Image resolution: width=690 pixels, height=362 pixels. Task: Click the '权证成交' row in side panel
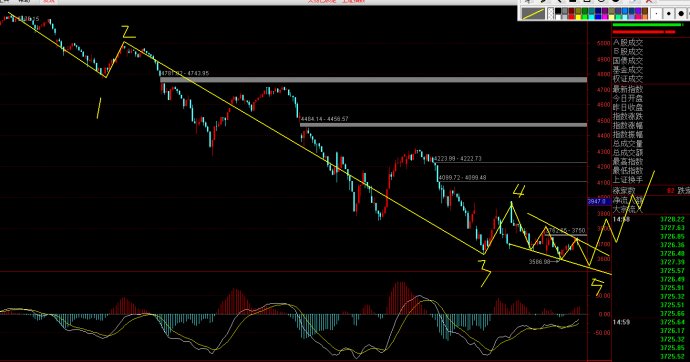pyautogui.click(x=628, y=78)
